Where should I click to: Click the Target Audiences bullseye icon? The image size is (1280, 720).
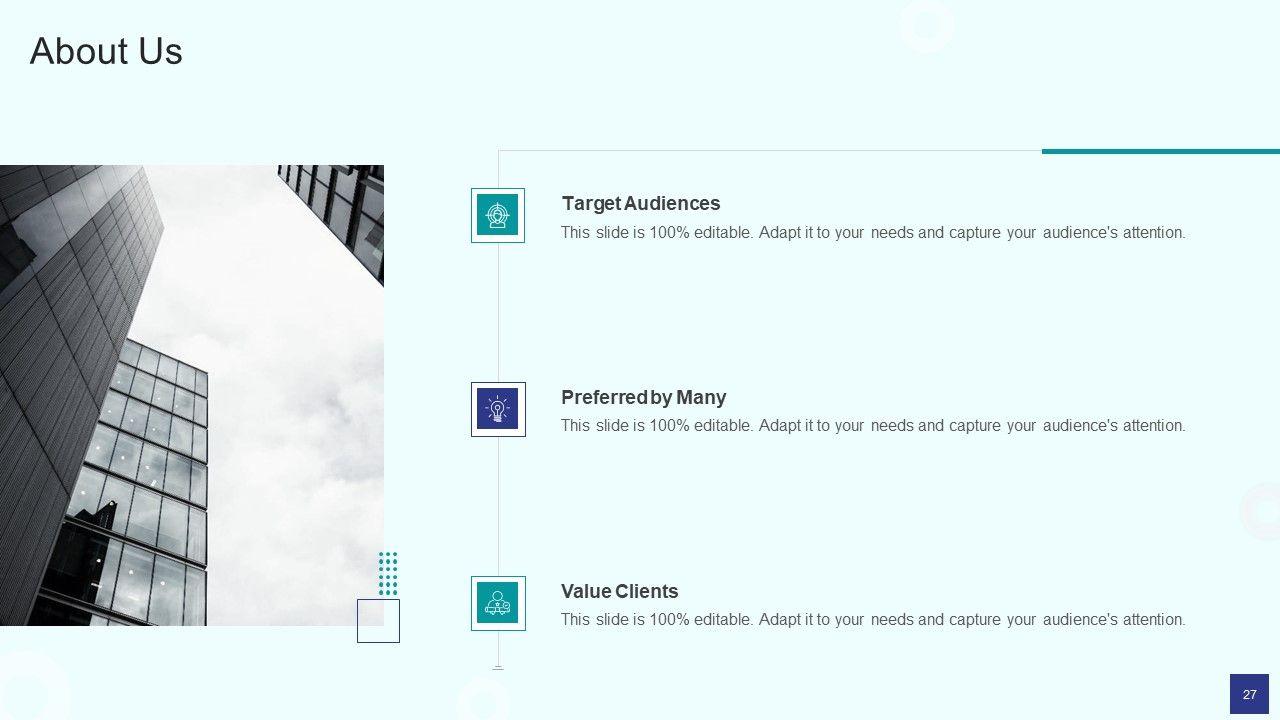coord(498,215)
